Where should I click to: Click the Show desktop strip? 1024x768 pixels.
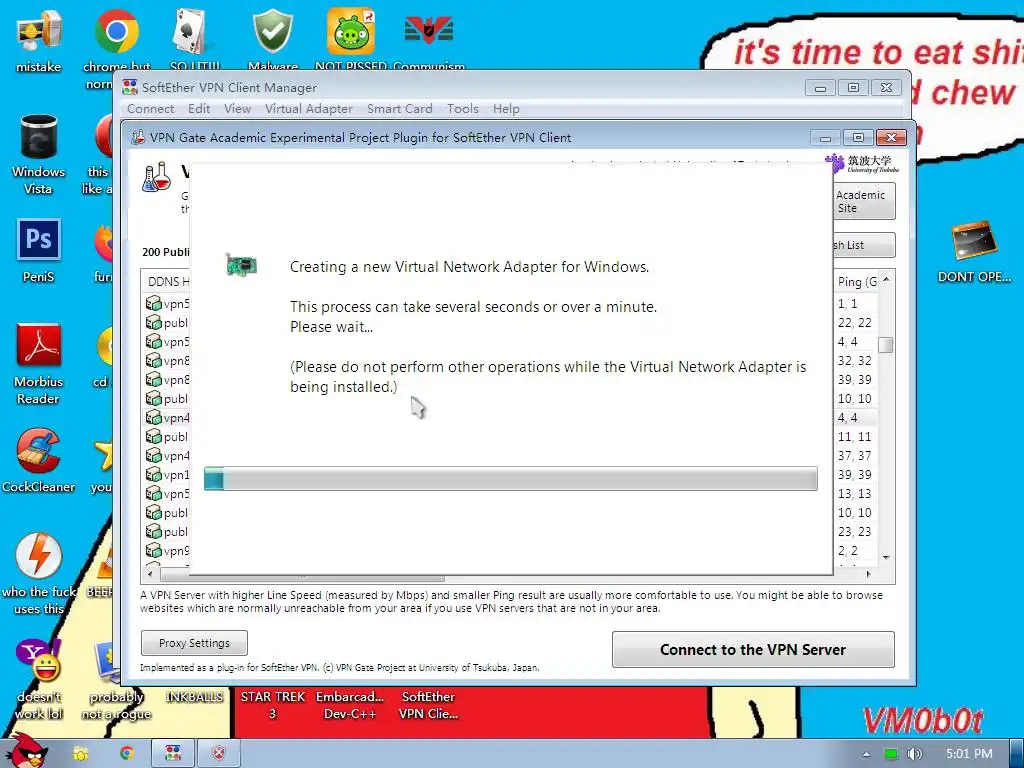point(1017,754)
